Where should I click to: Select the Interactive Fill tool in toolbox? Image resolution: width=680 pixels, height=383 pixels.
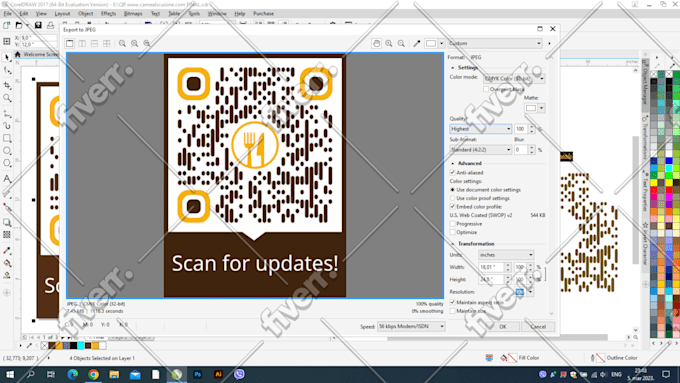point(7,263)
